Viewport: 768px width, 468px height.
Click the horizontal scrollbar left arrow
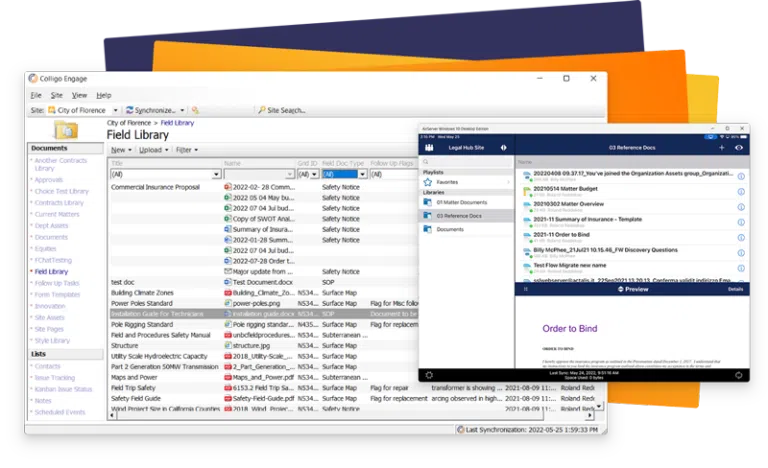point(112,415)
